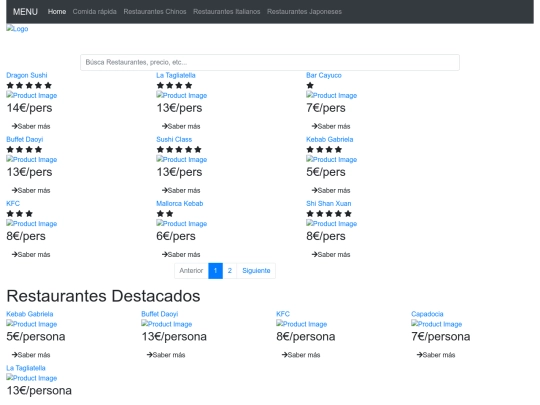Open Comida rápida category
Viewport: 540px width, 405px height.
94,12
